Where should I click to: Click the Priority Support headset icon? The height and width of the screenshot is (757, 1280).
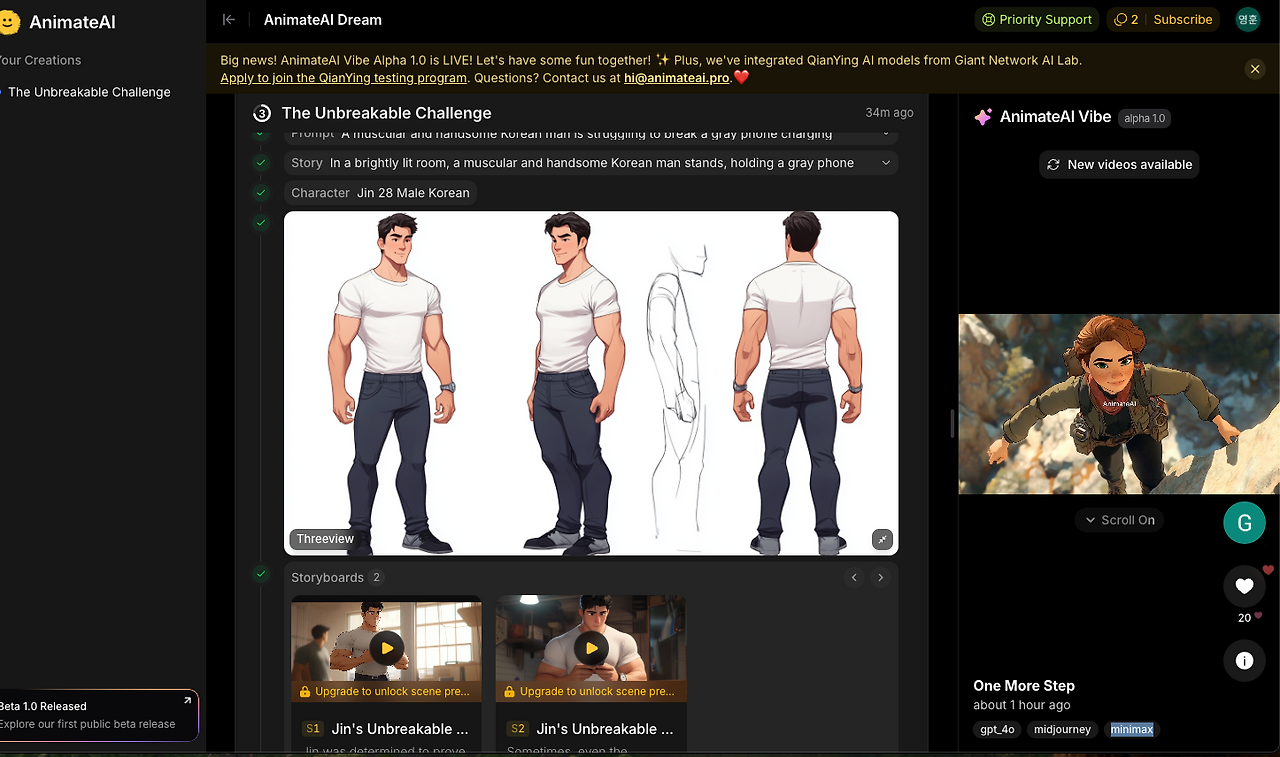(x=988, y=19)
